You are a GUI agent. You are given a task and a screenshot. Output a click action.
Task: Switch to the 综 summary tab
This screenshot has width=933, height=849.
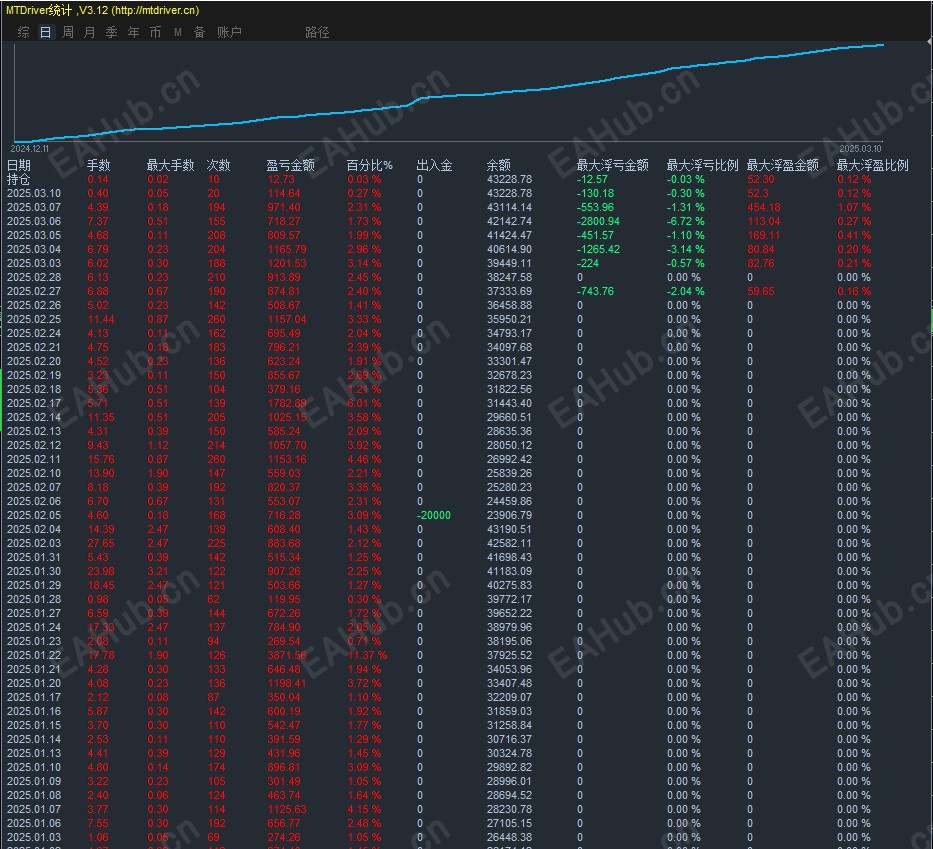click(23, 32)
